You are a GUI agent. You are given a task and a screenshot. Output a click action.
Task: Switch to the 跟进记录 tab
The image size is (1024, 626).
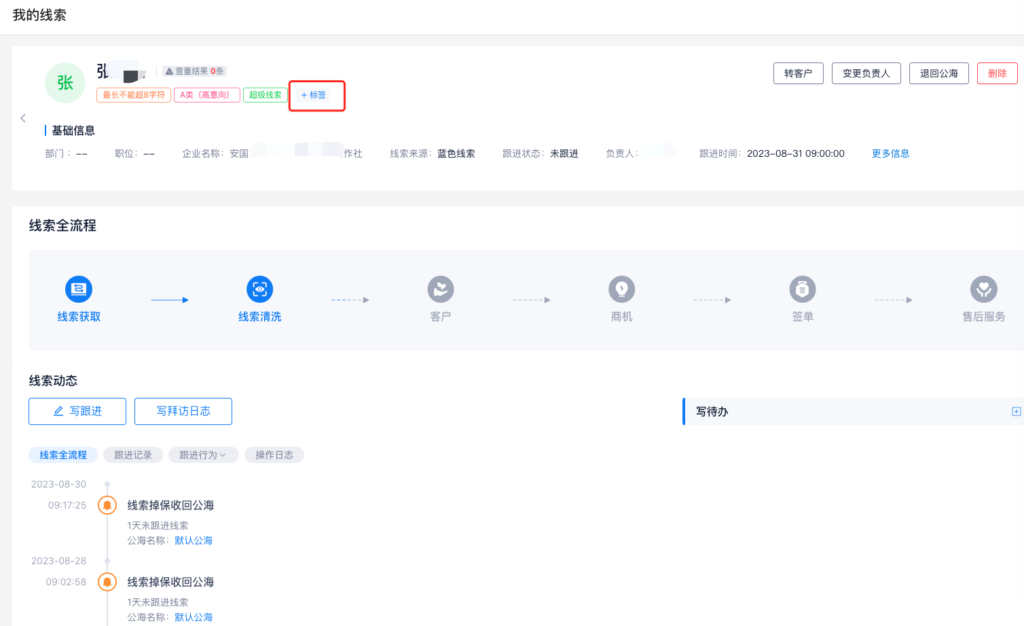[133, 455]
